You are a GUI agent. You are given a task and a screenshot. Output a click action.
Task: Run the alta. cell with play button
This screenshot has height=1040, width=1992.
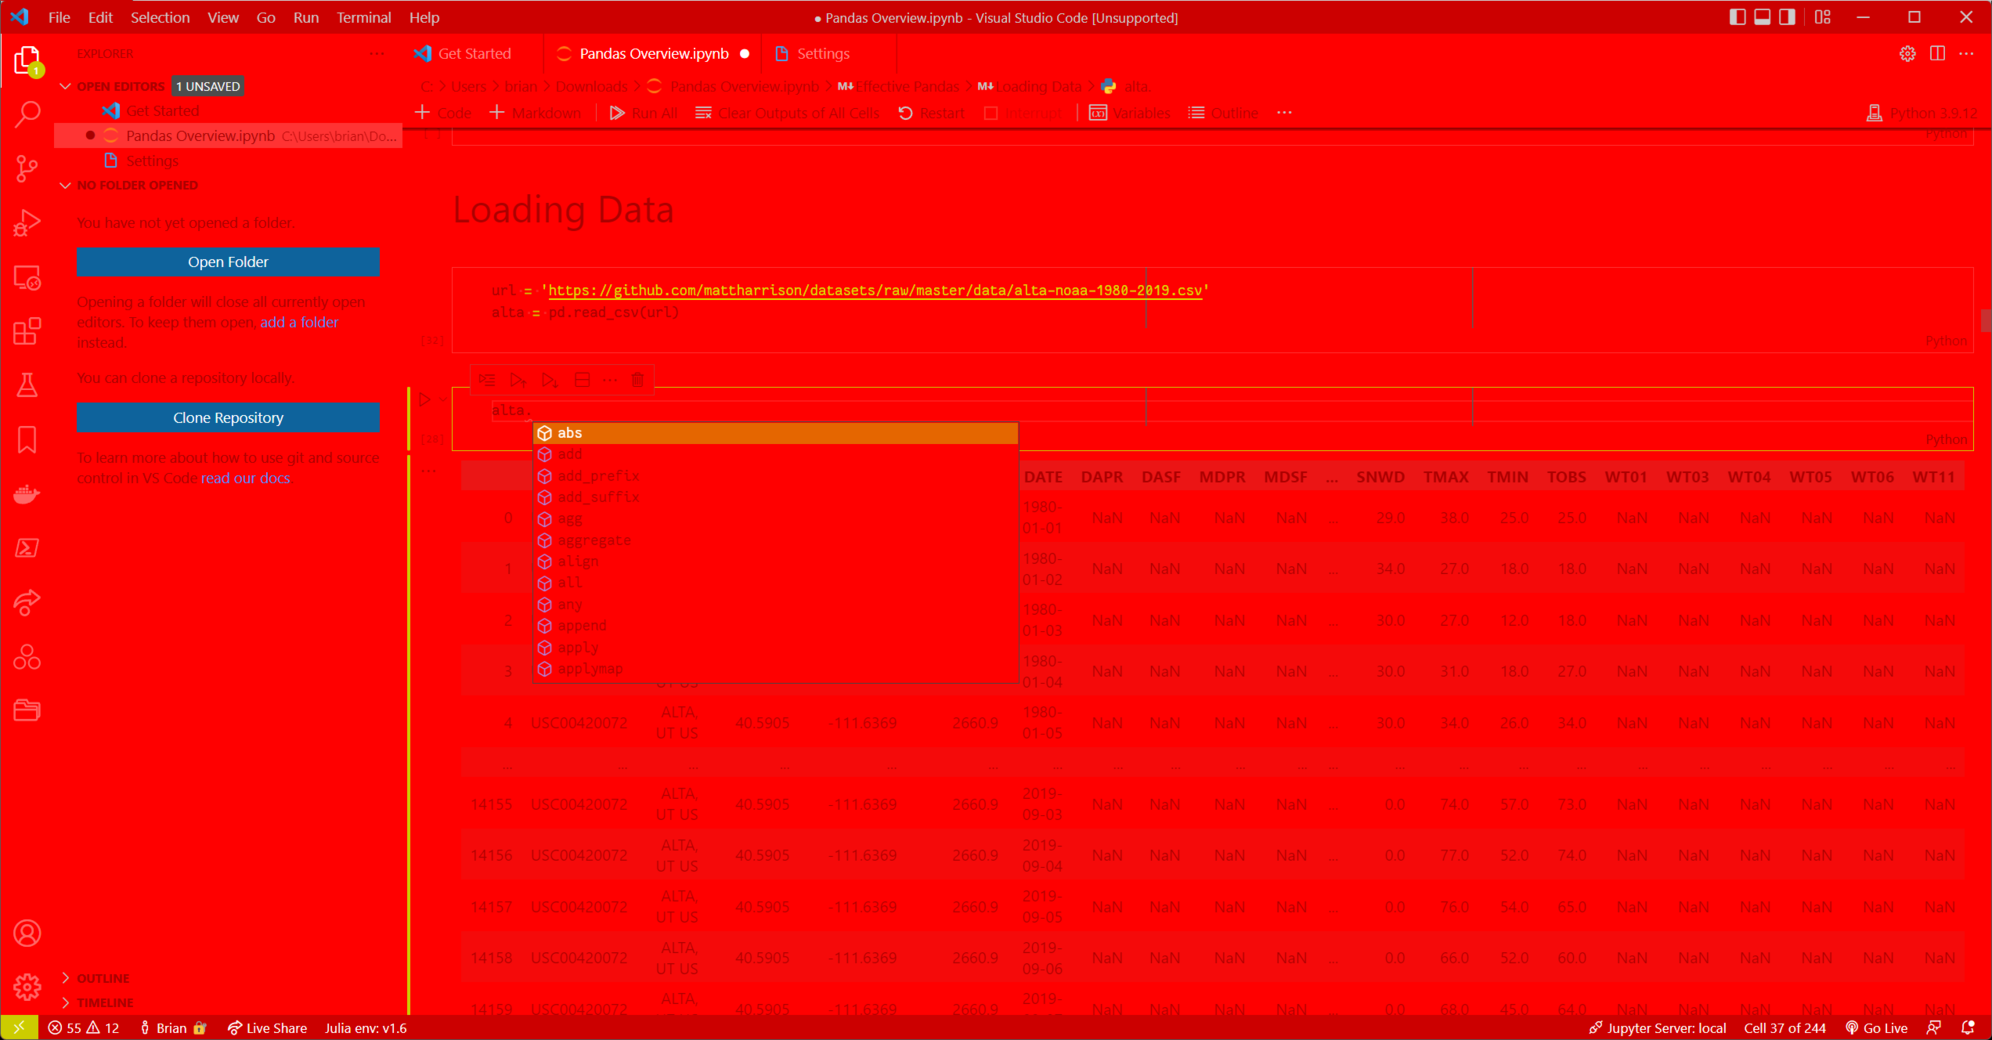[x=424, y=400]
